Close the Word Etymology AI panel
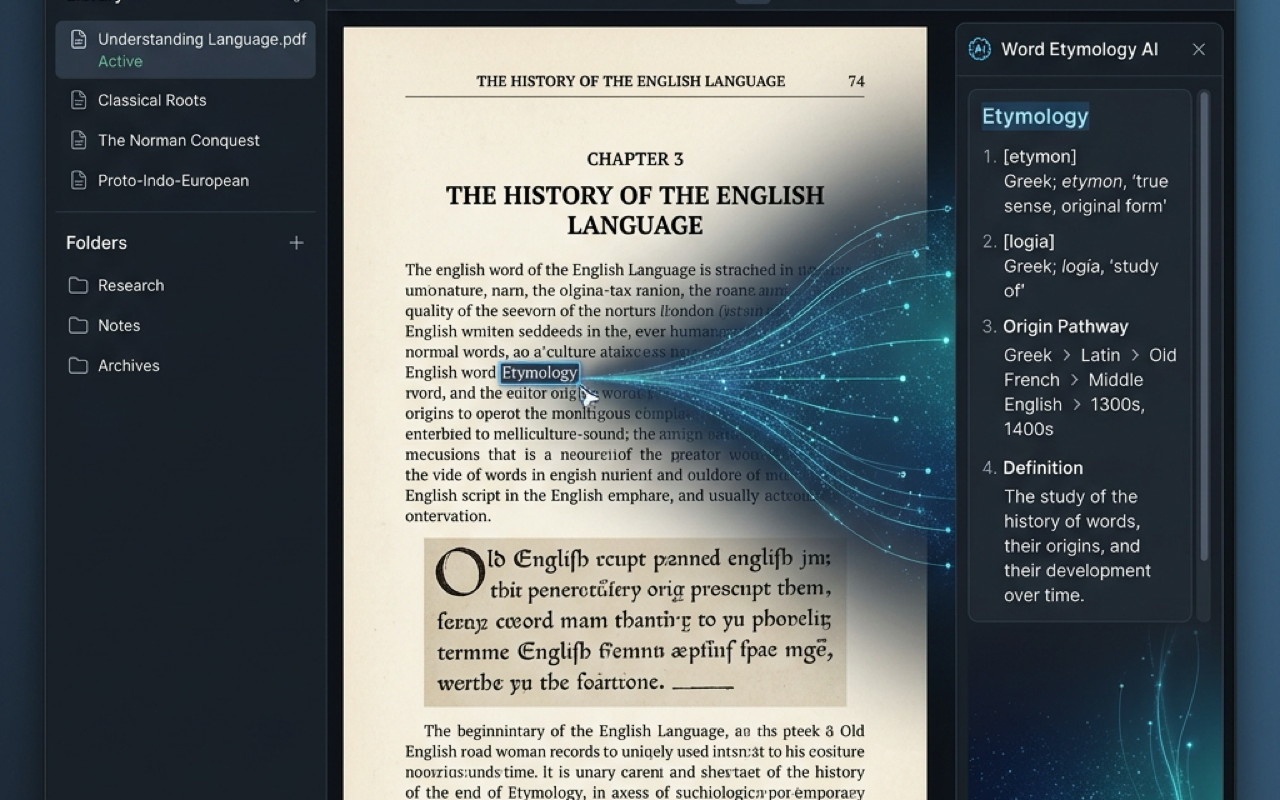1280x800 pixels. [x=1199, y=49]
